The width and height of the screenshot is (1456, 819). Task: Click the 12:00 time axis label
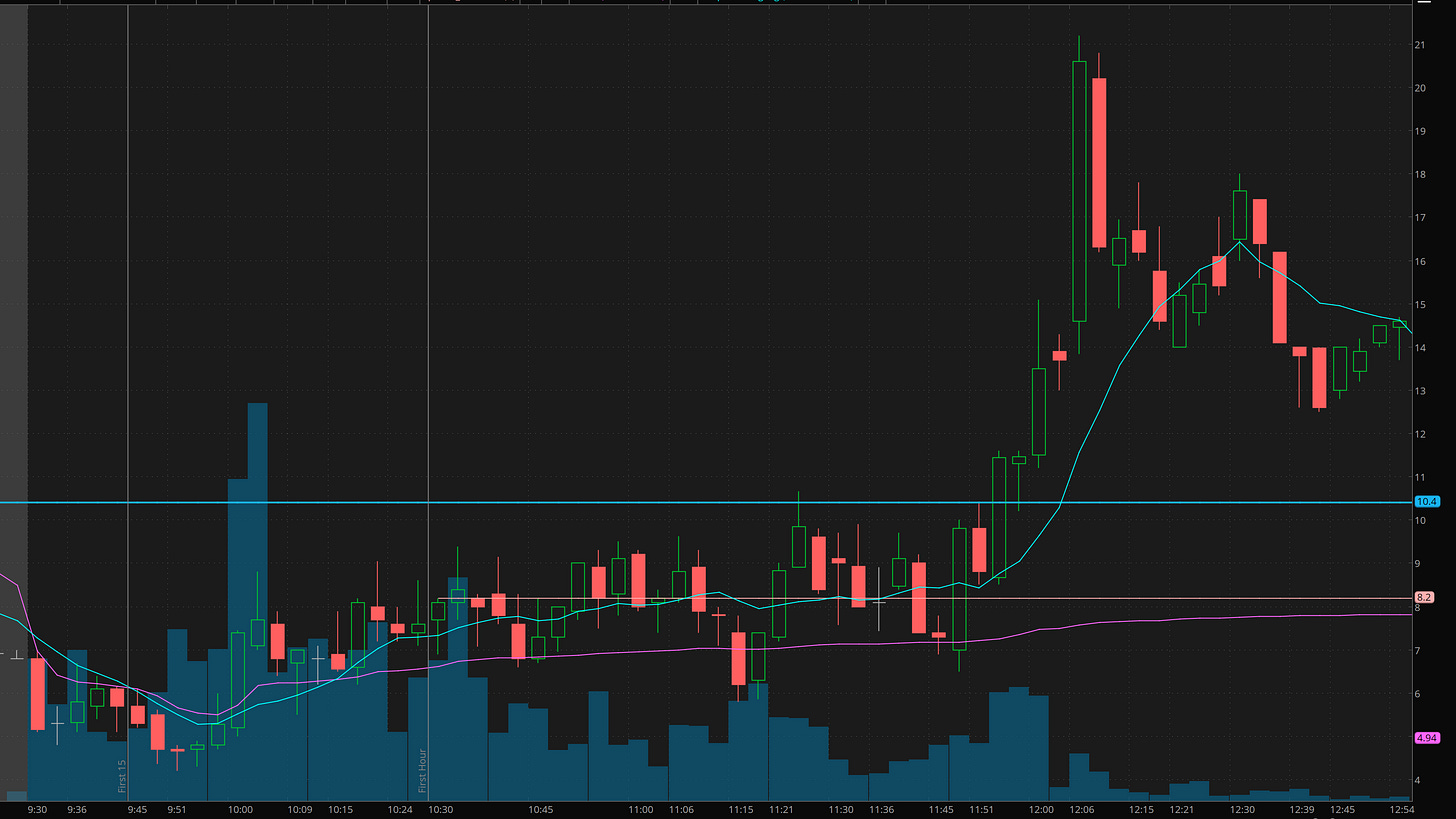tap(1042, 810)
